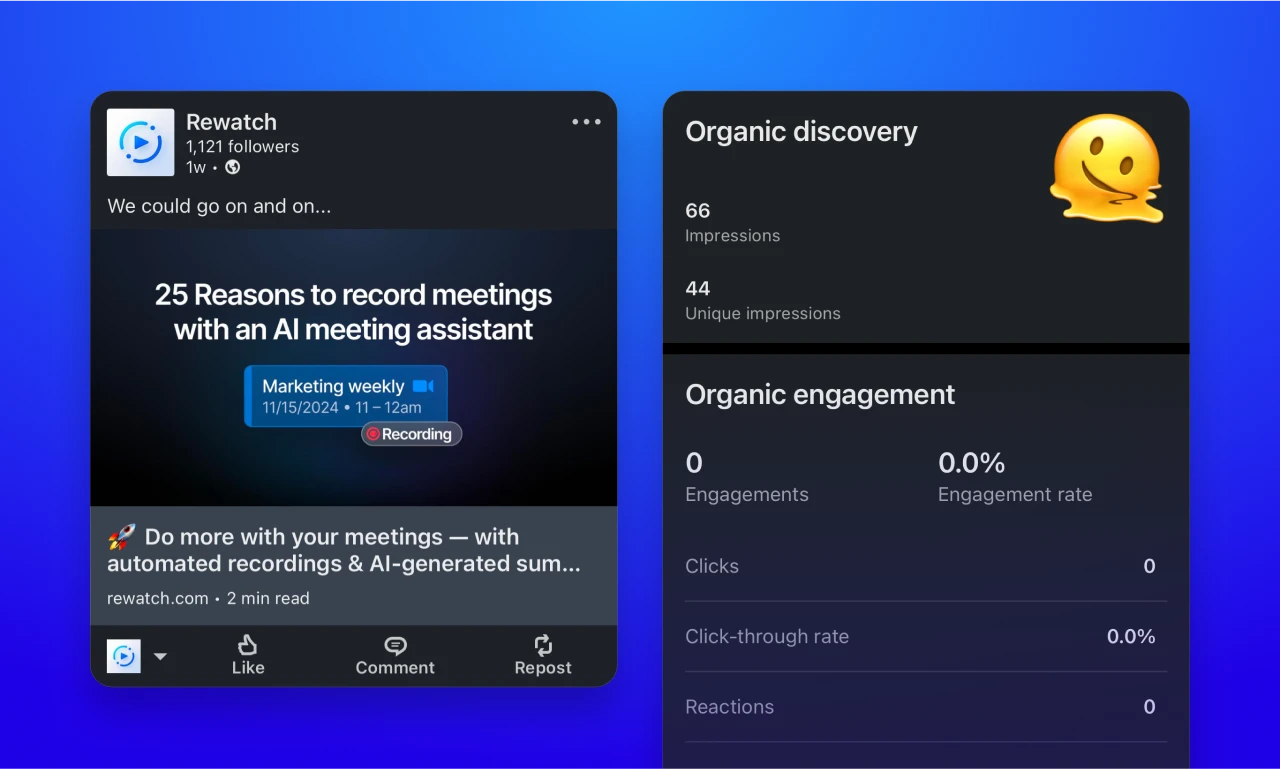Click the Organic discovery heading
This screenshot has height=769, width=1280.
pos(801,132)
